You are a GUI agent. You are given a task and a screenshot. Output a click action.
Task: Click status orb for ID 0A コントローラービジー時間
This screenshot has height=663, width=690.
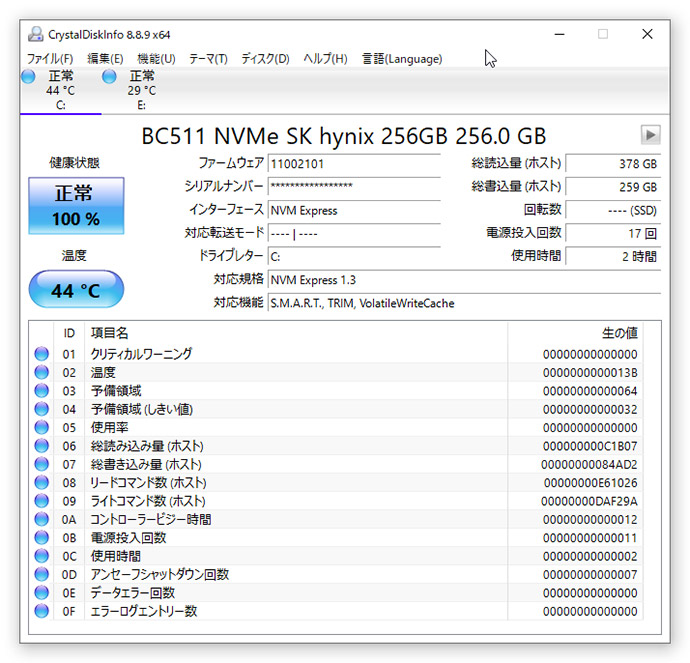point(42,519)
